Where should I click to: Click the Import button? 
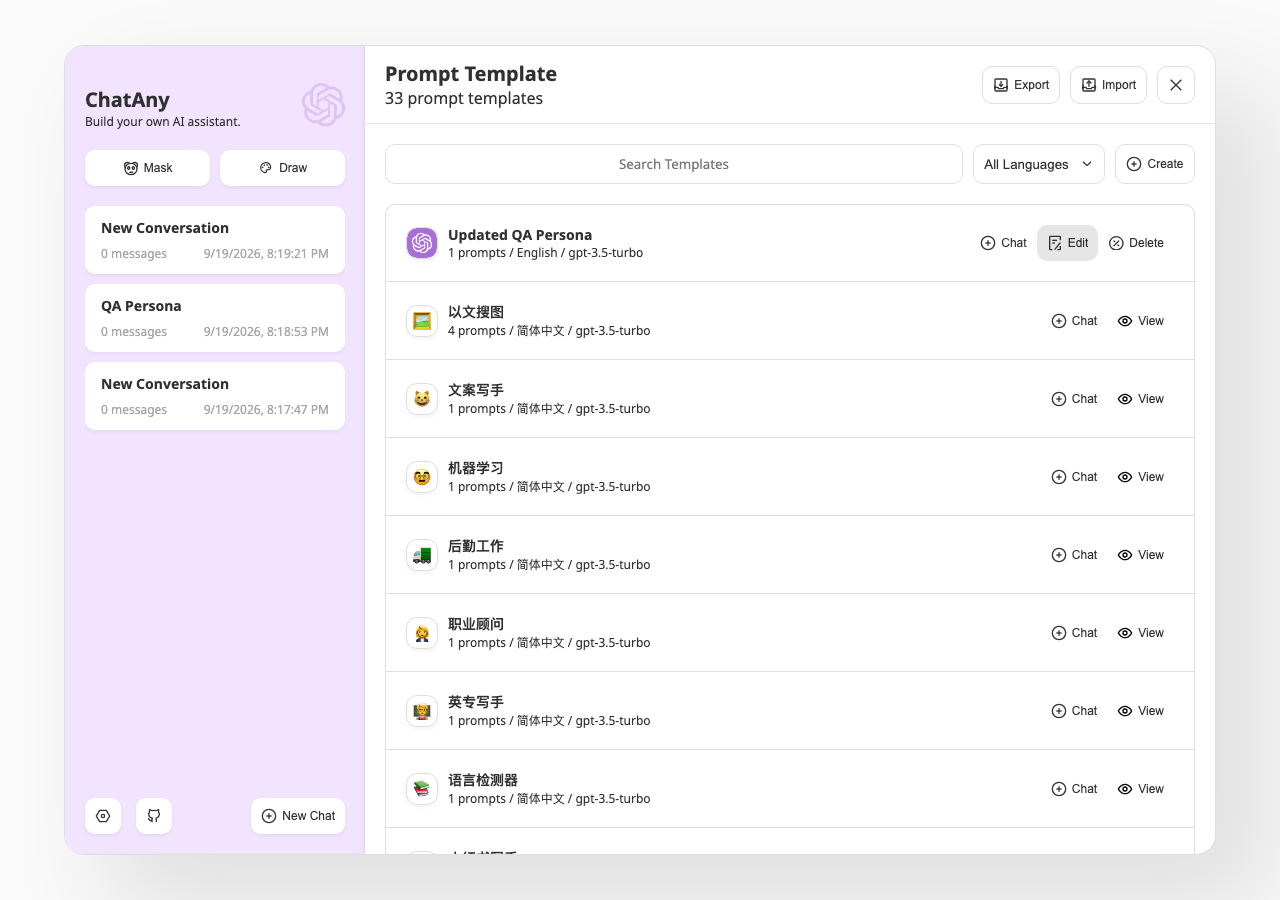(x=1108, y=85)
